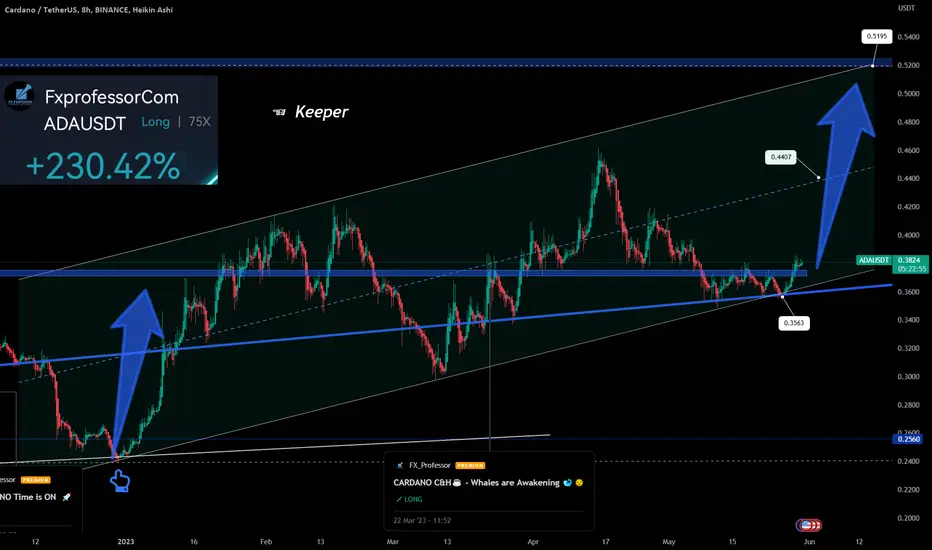Image resolution: width=932 pixels, height=550 pixels.
Task: Click the +230.42% profit figure
Action: pyautogui.click(x=103, y=166)
